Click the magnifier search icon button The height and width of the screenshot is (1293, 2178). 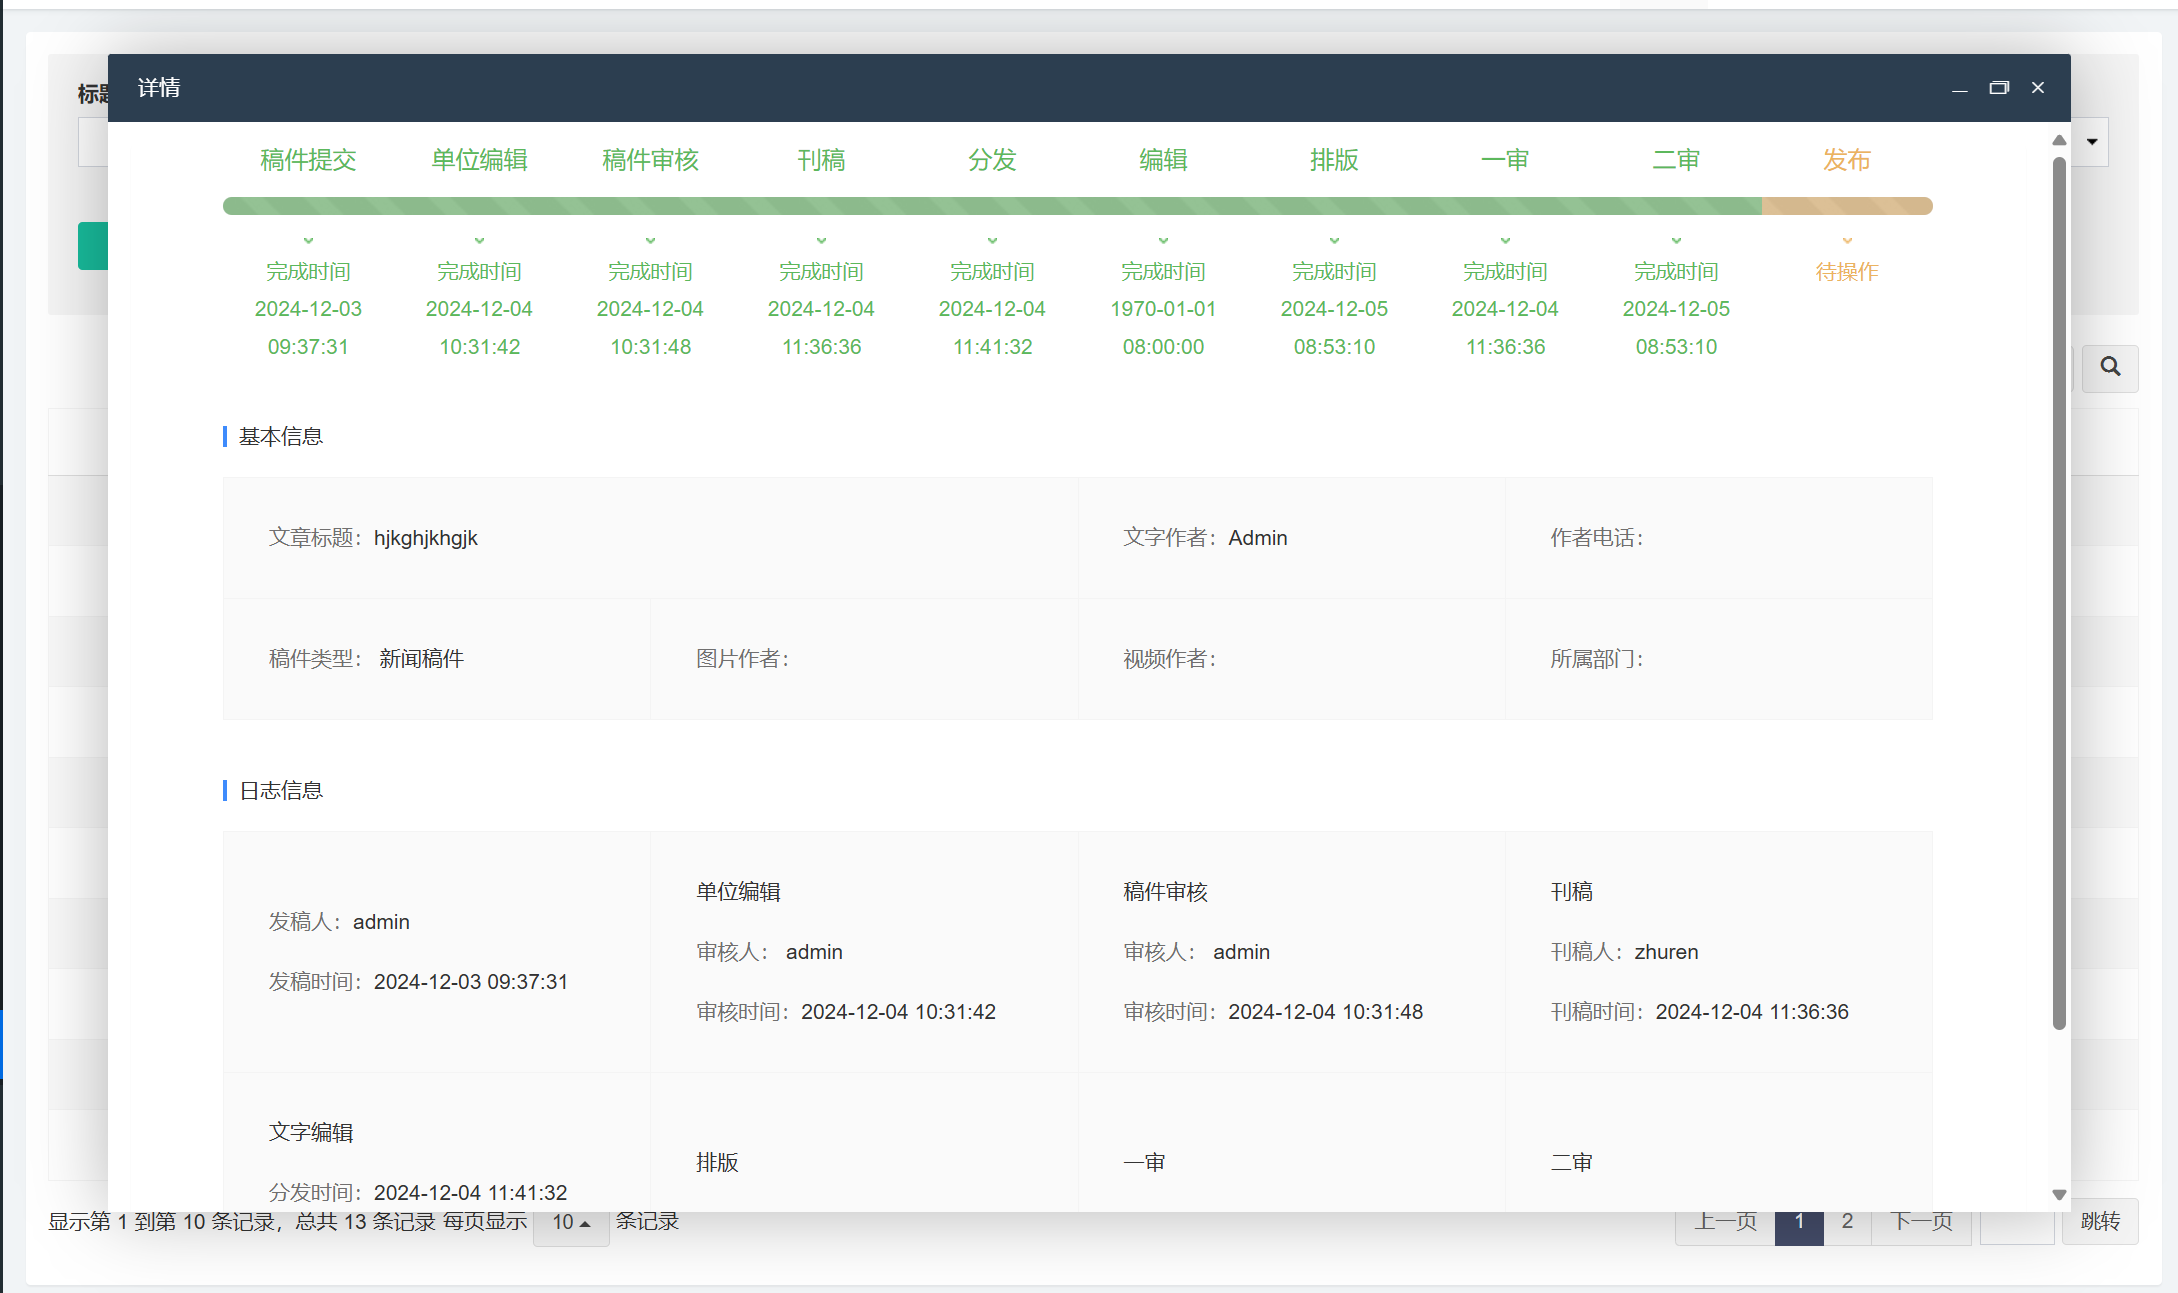pyautogui.click(x=2110, y=367)
